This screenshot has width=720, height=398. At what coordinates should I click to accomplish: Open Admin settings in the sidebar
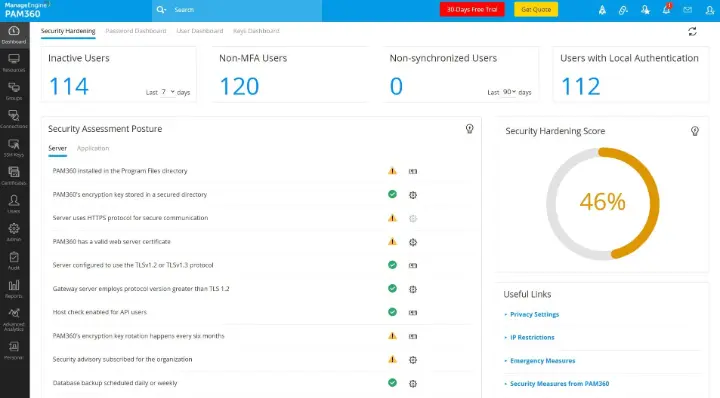[x=14, y=233]
